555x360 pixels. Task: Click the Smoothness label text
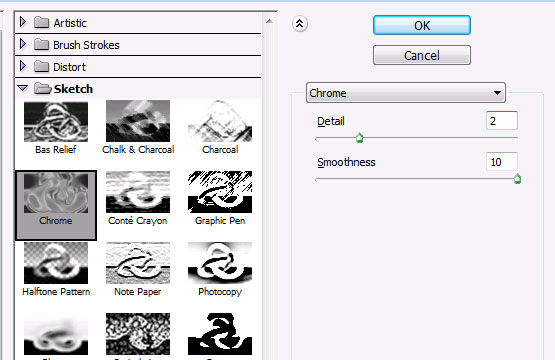[346, 162]
